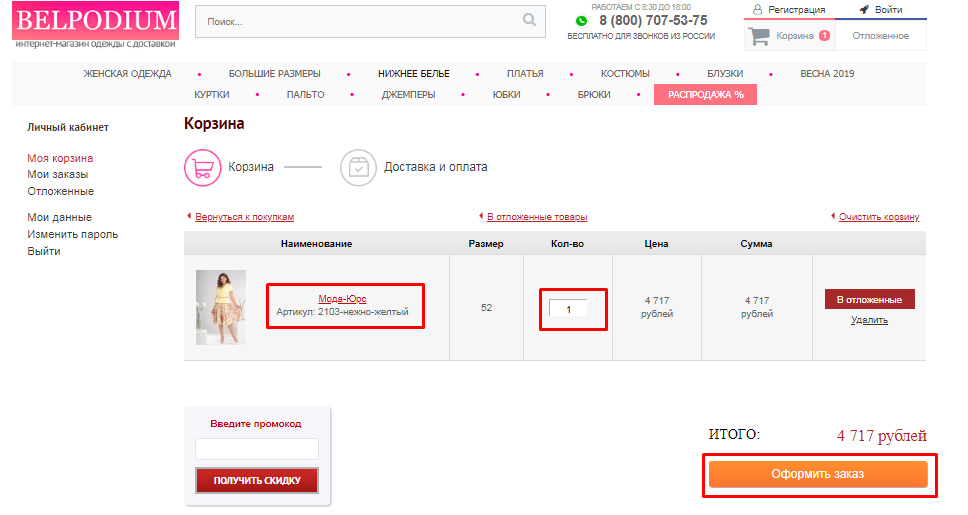The width and height of the screenshot is (968, 515).
Task: Click the promo code input field
Action: point(257,449)
